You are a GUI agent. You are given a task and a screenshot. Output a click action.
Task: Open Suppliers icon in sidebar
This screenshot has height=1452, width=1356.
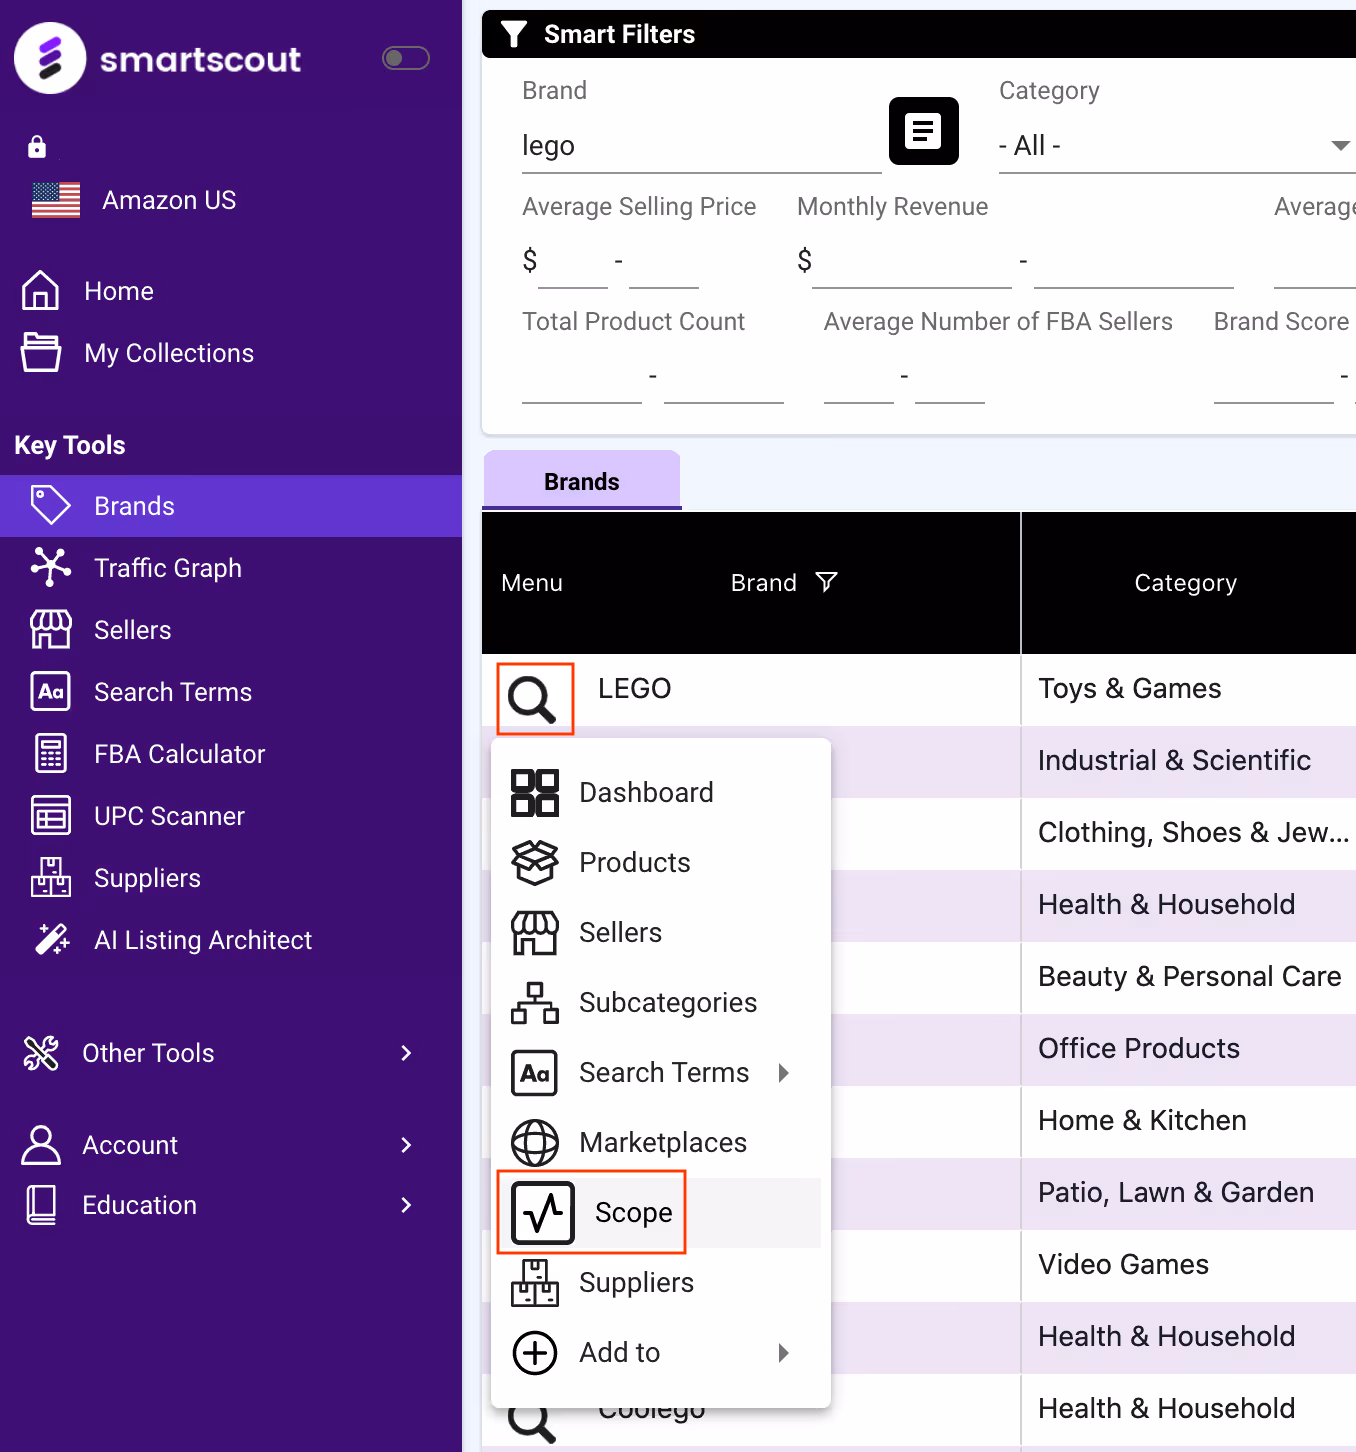51,877
